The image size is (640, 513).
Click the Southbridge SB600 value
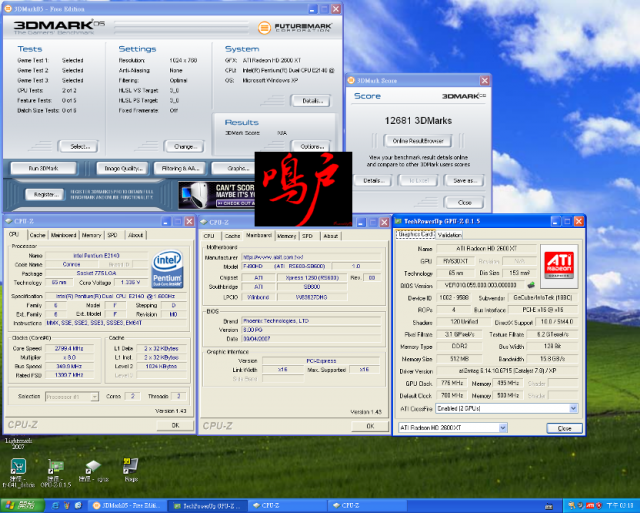click(312, 287)
